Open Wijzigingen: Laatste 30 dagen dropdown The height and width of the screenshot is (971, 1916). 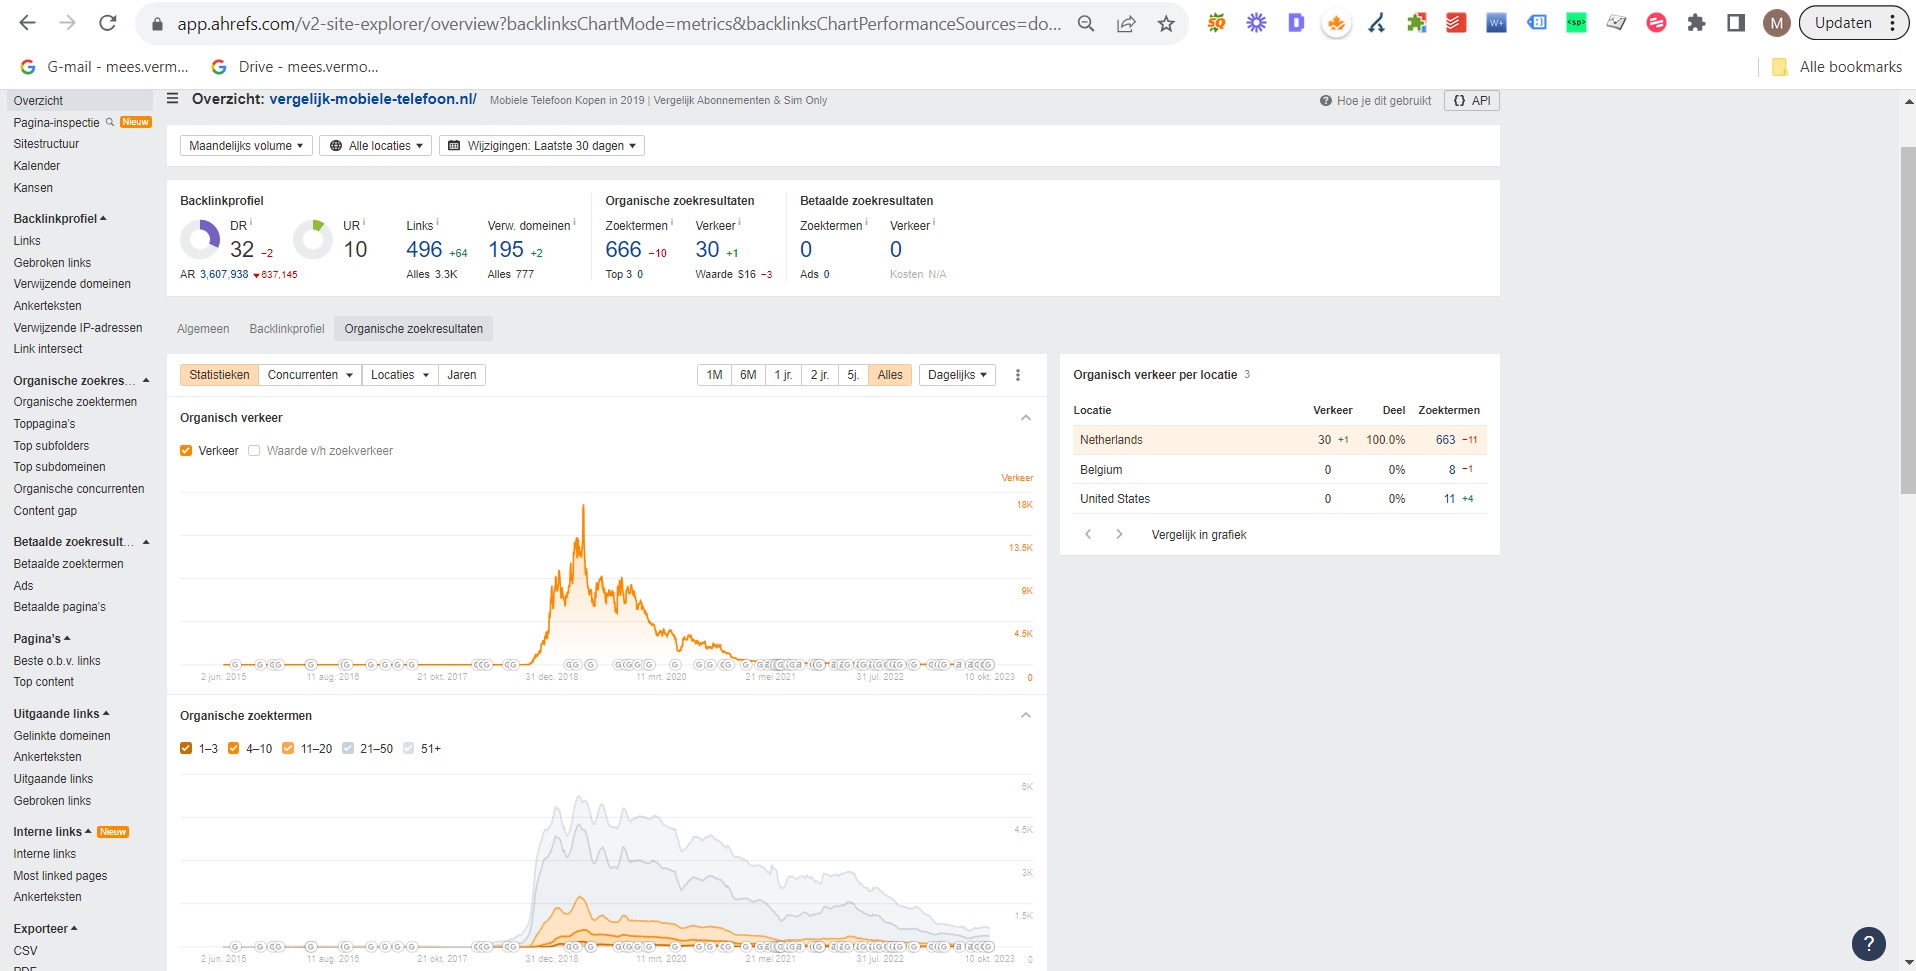coord(542,146)
